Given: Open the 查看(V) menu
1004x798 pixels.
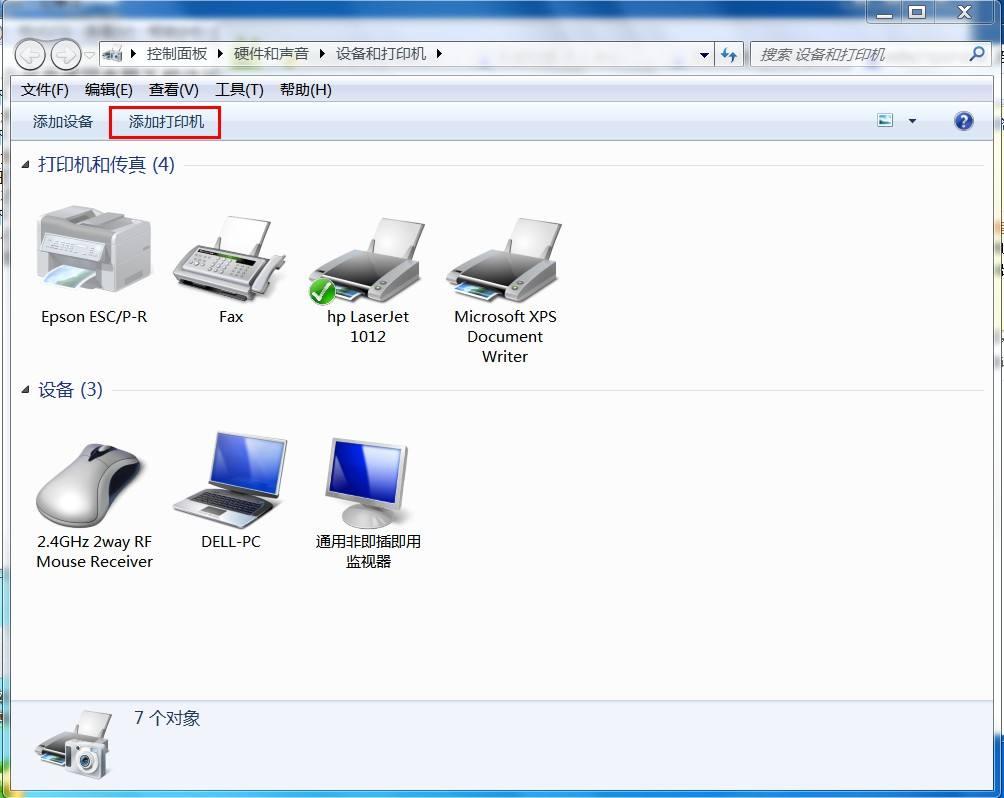Looking at the screenshot, I should point(174,90).
